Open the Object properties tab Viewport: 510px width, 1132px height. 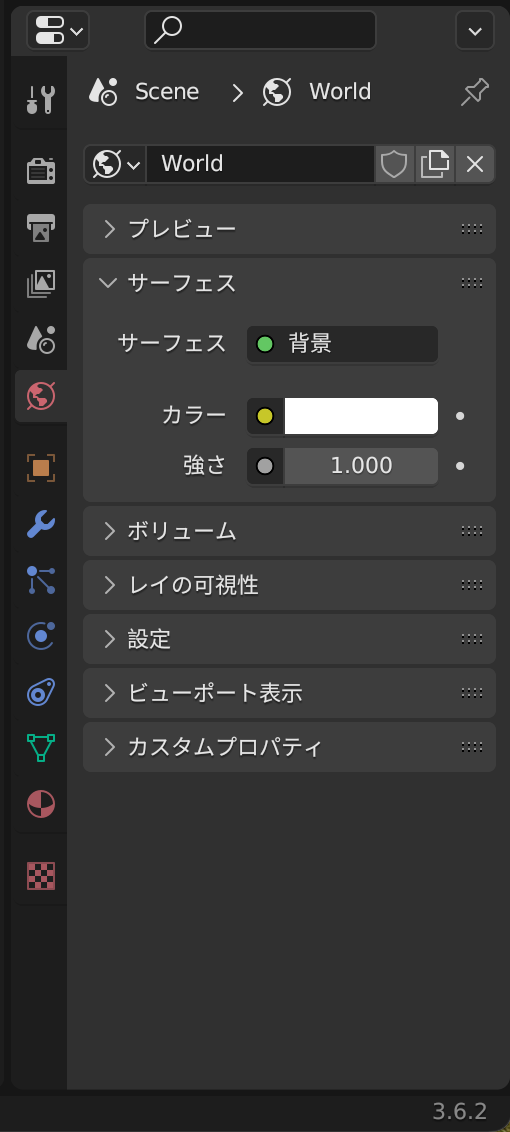[40, 468]
